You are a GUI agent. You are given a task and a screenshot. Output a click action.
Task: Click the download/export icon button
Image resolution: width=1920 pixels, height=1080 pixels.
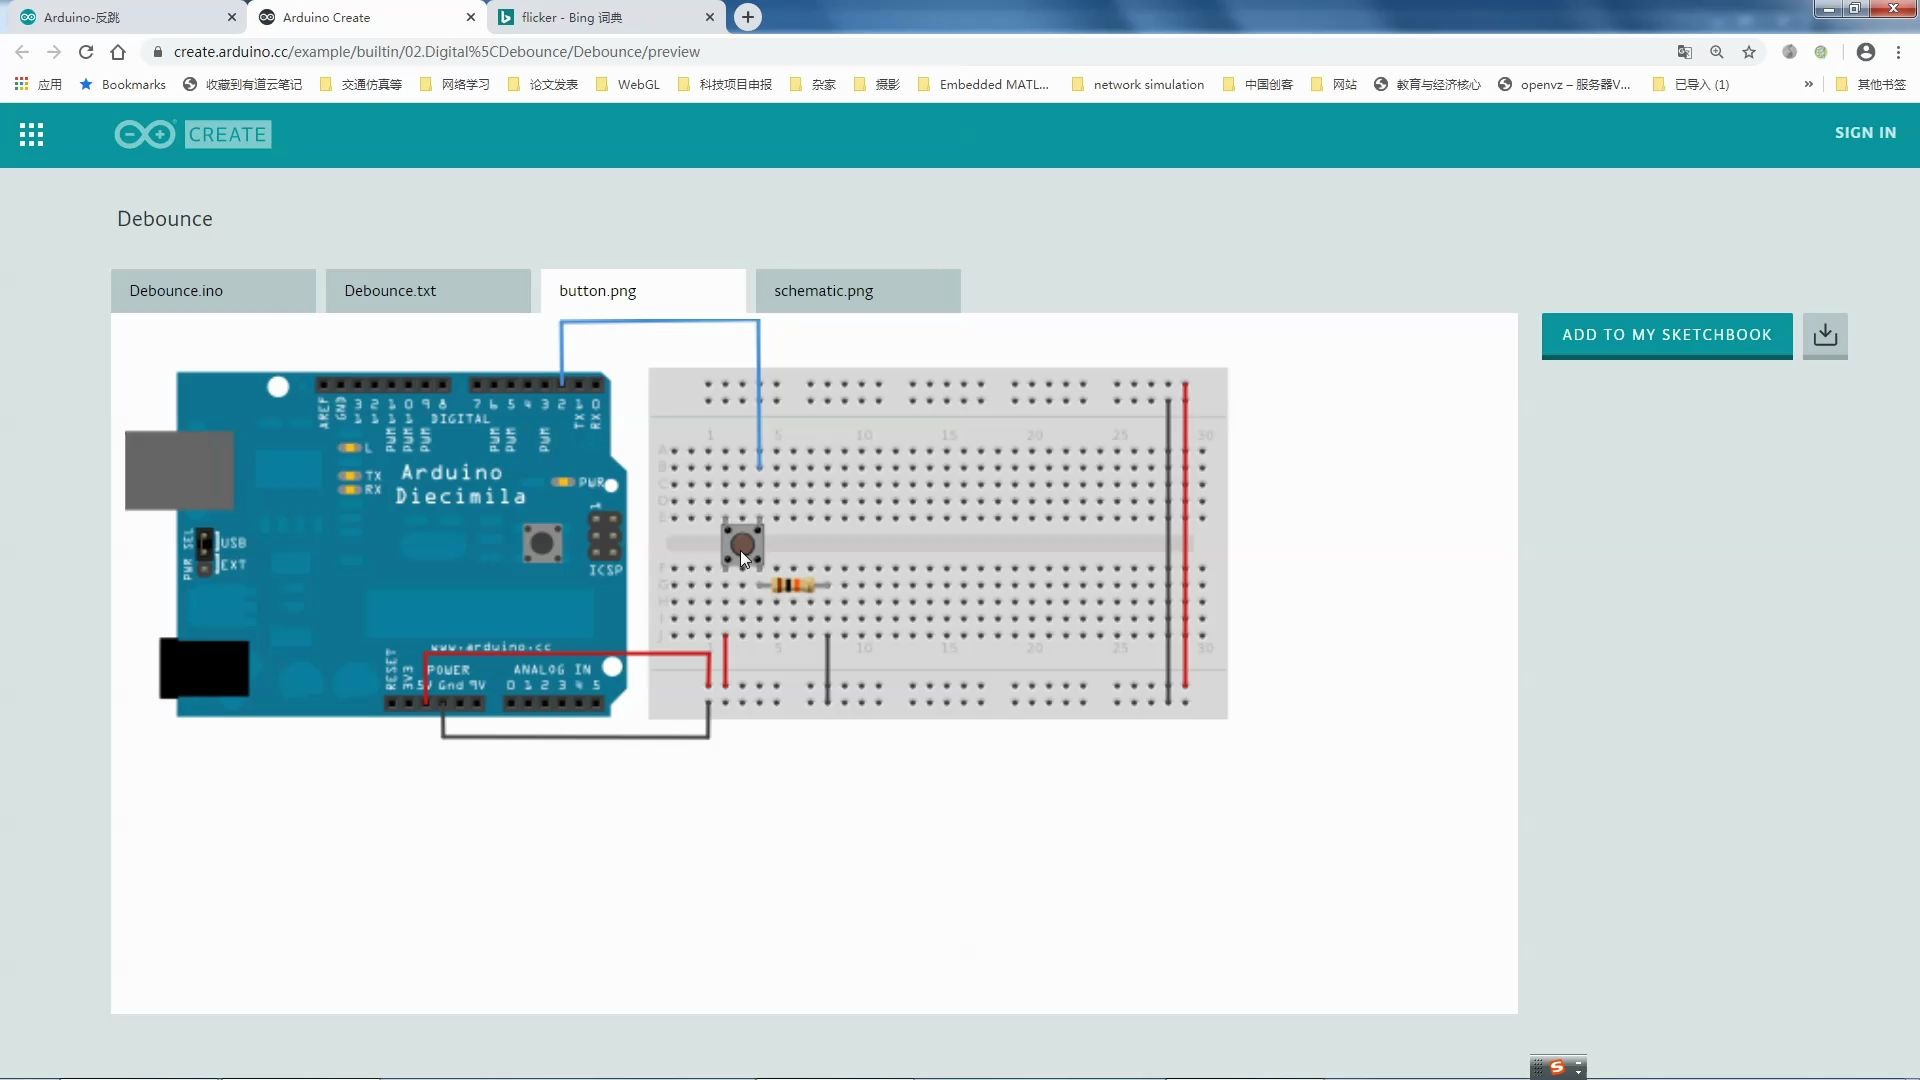tap(1826, 334)
